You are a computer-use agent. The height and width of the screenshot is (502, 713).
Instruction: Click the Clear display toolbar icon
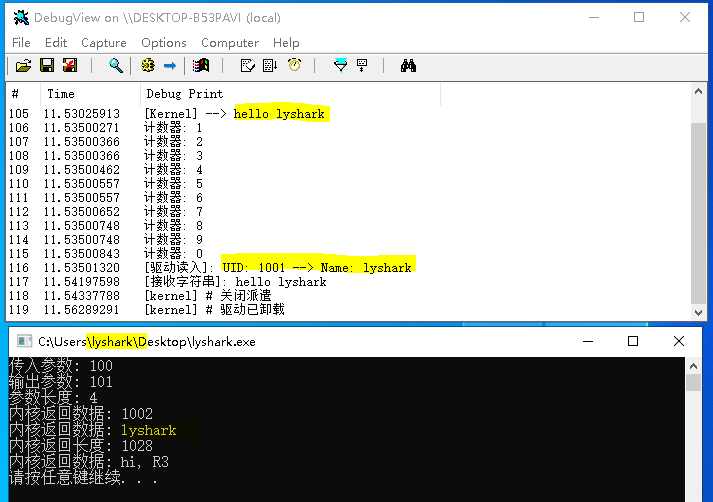[x=70, y=66]
